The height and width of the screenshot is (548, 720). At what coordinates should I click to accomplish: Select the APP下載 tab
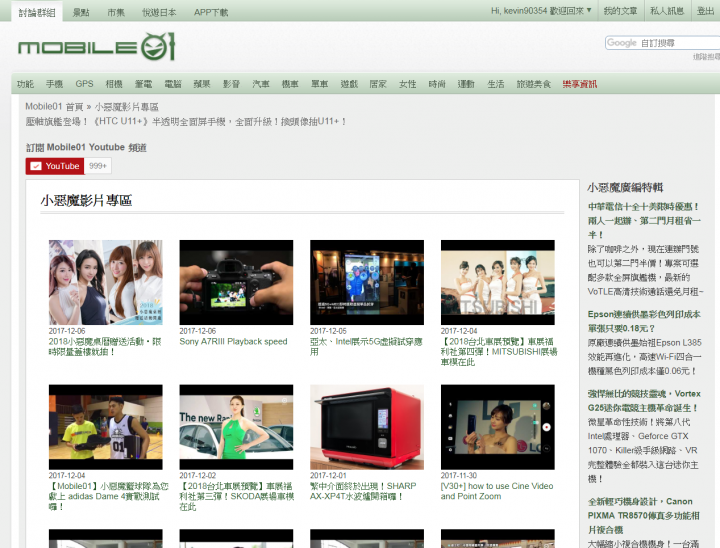click(x=211, y=12)
